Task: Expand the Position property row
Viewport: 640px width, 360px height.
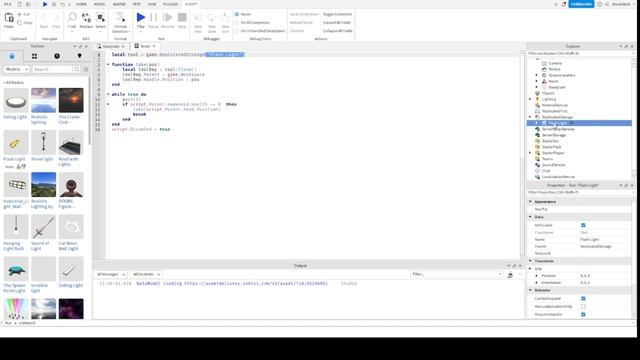Action: click(537, 276)
